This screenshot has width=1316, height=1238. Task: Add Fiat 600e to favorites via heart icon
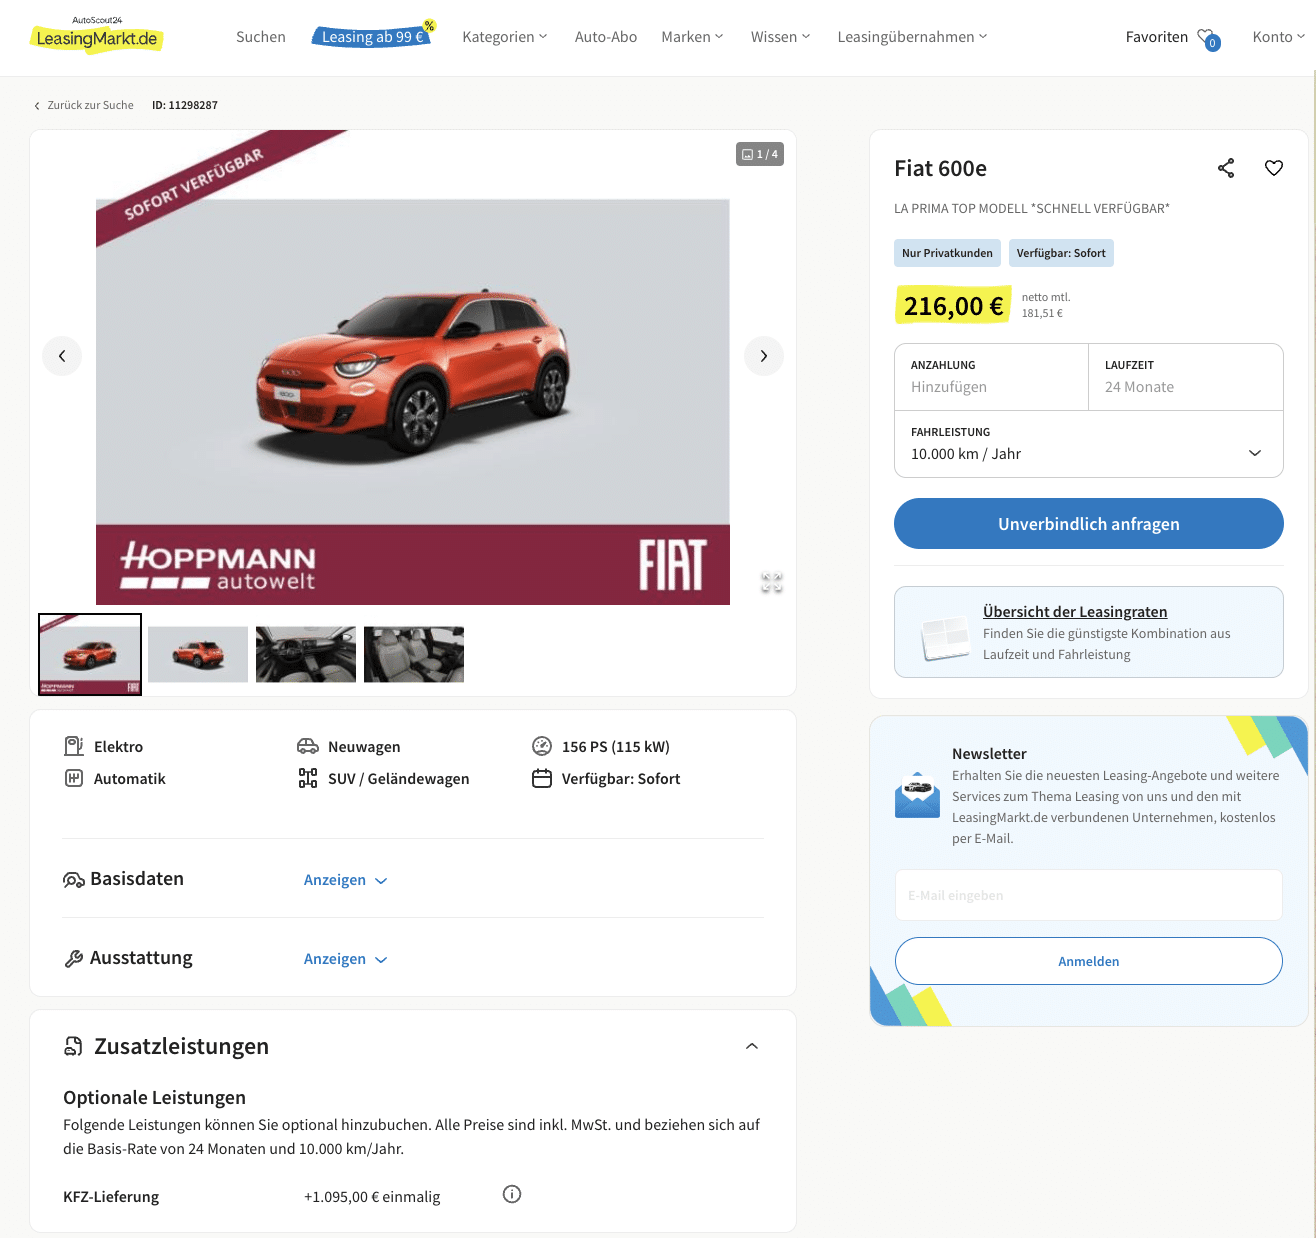point(1274,168)
